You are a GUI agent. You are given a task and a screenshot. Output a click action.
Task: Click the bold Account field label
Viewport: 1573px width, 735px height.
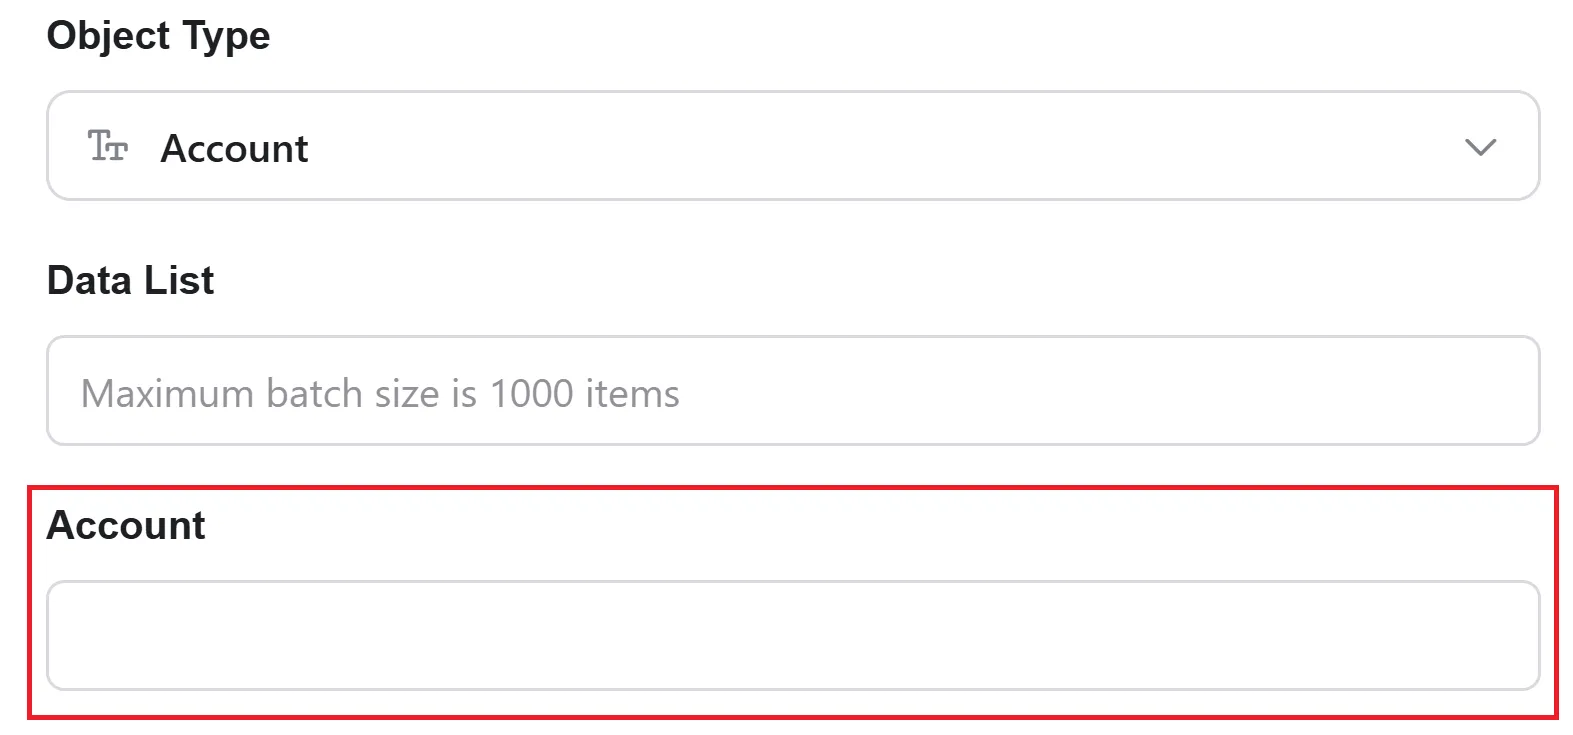coord(126,525)
